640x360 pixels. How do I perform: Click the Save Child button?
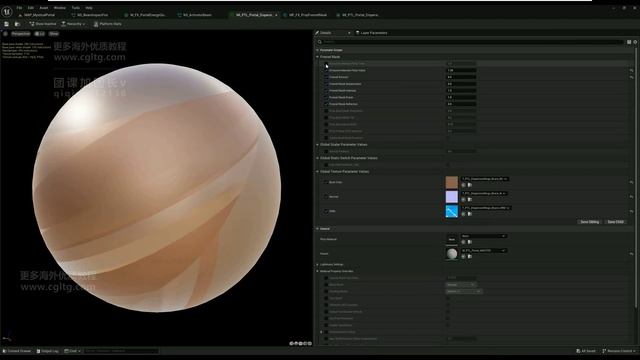click(x=616, y=222)
